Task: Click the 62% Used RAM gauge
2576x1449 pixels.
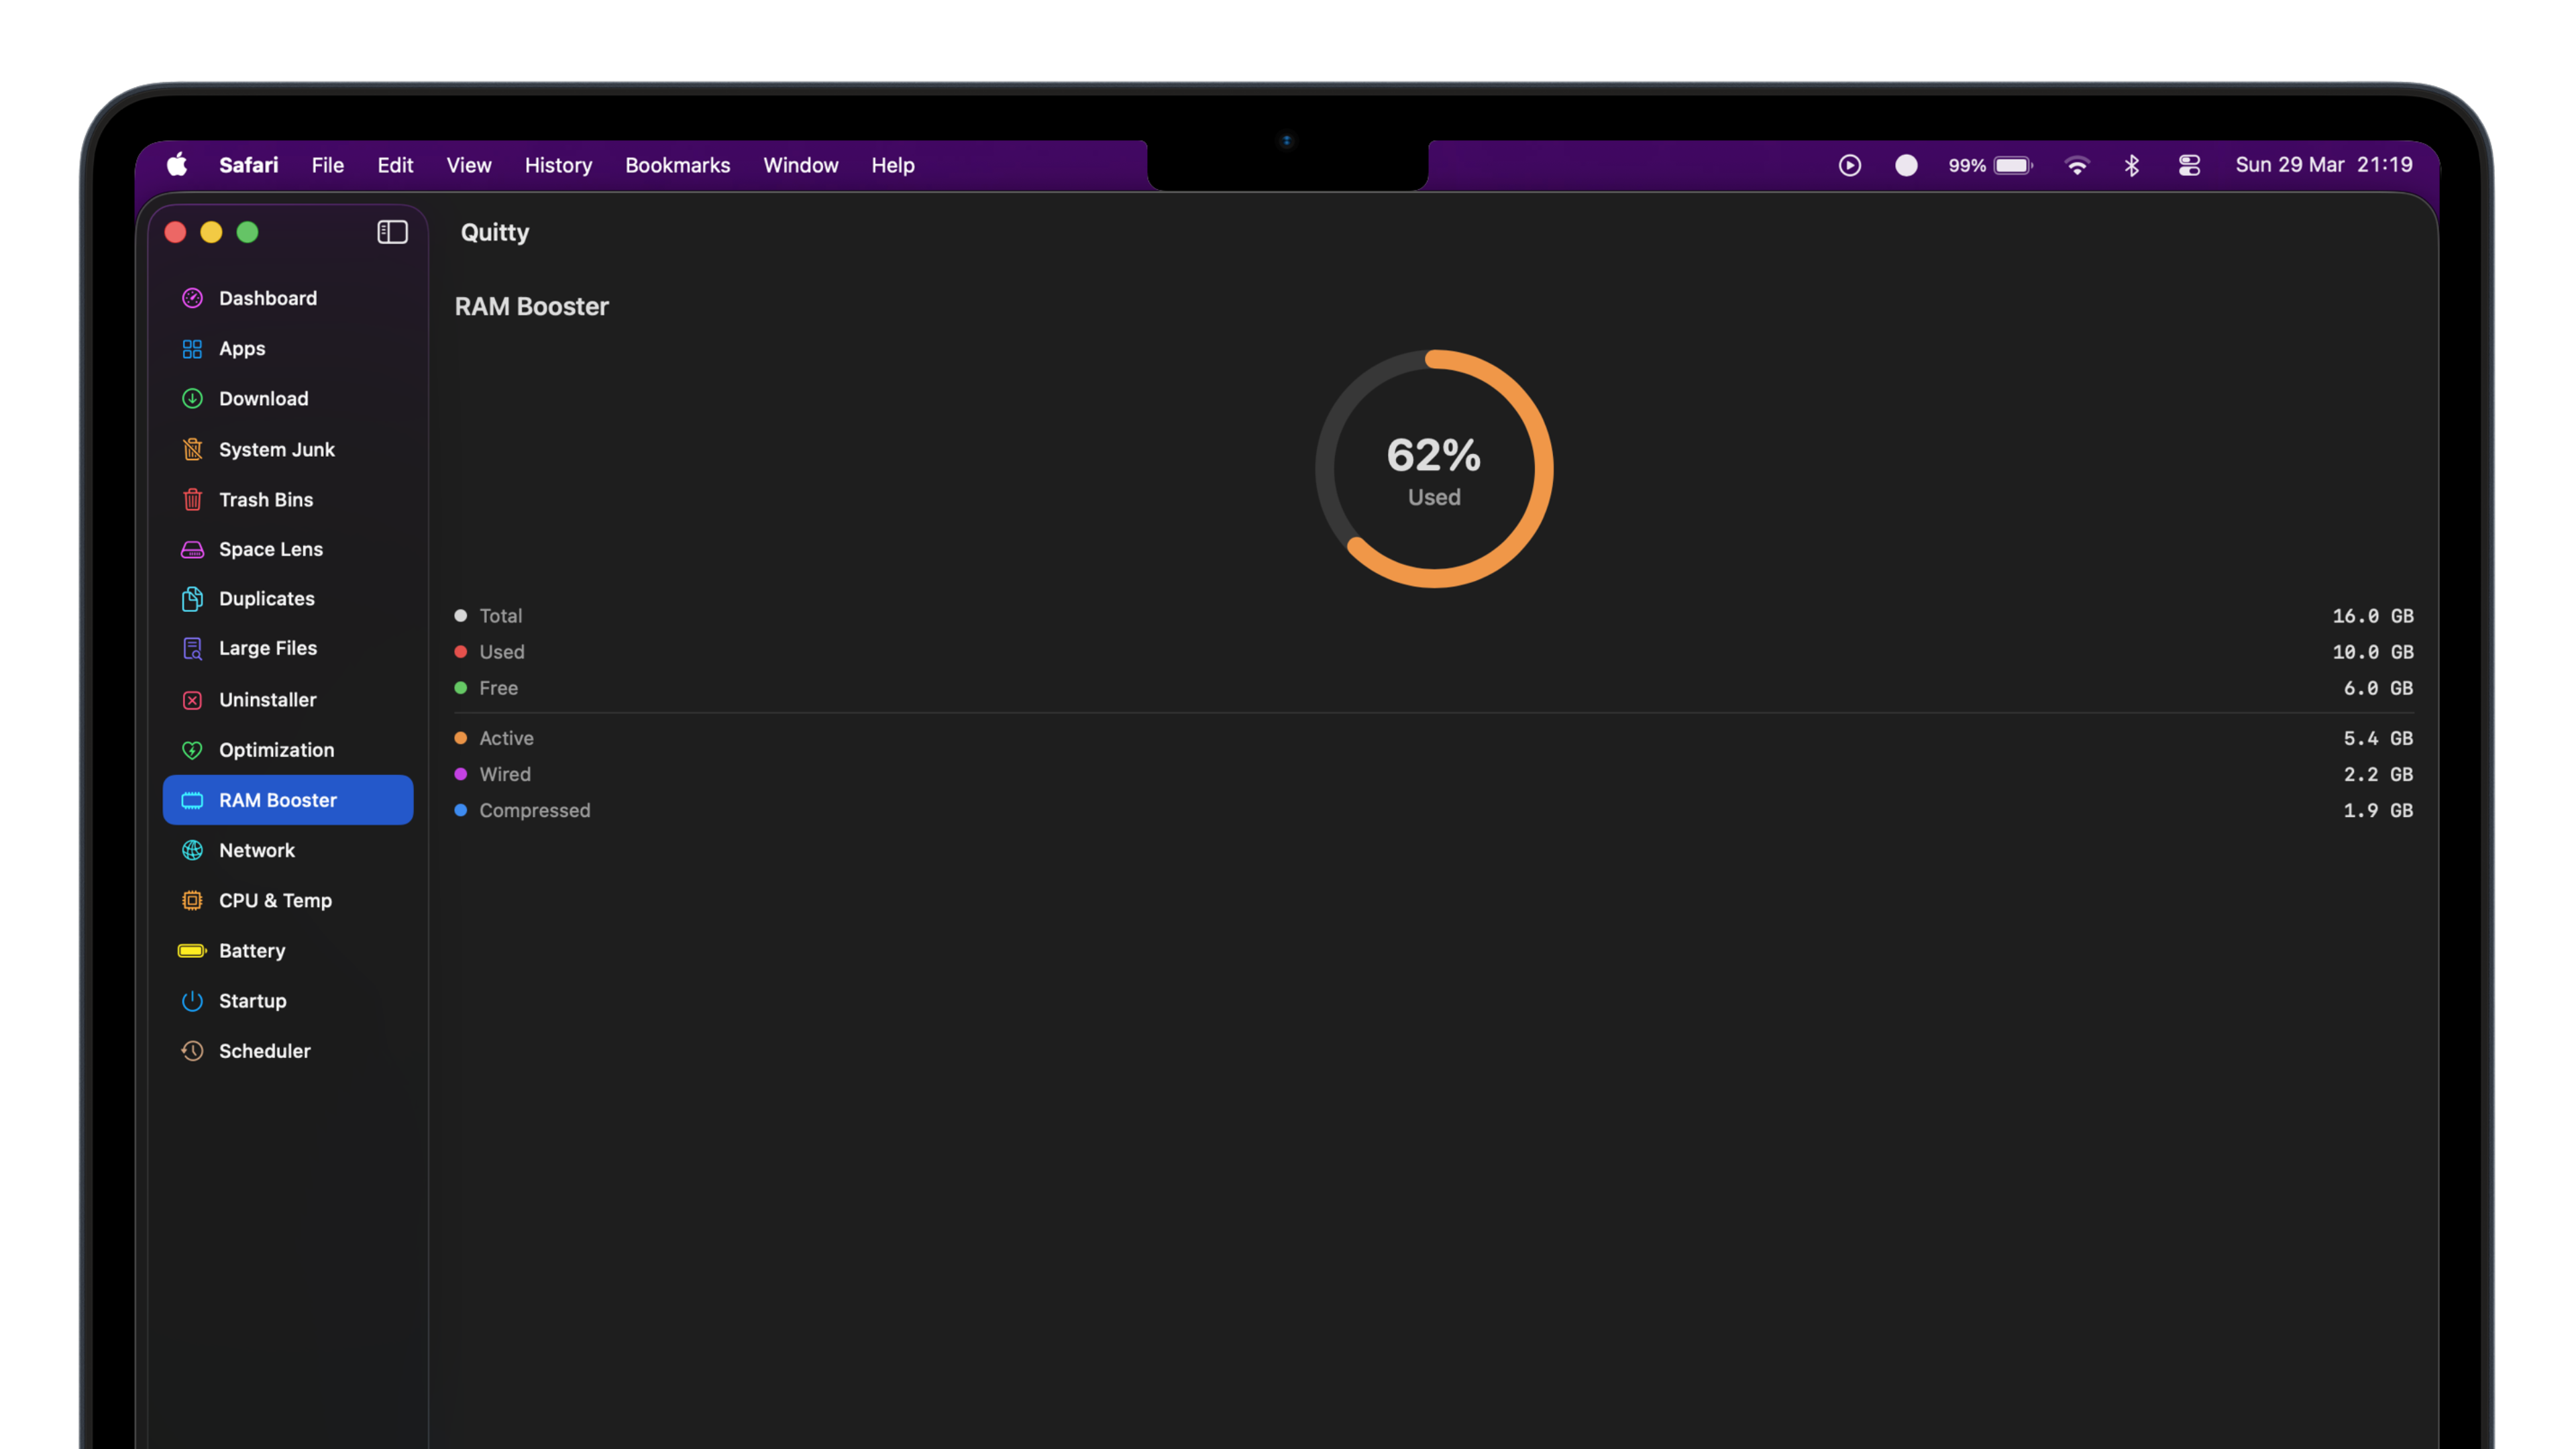Action: coord(1433,469)
